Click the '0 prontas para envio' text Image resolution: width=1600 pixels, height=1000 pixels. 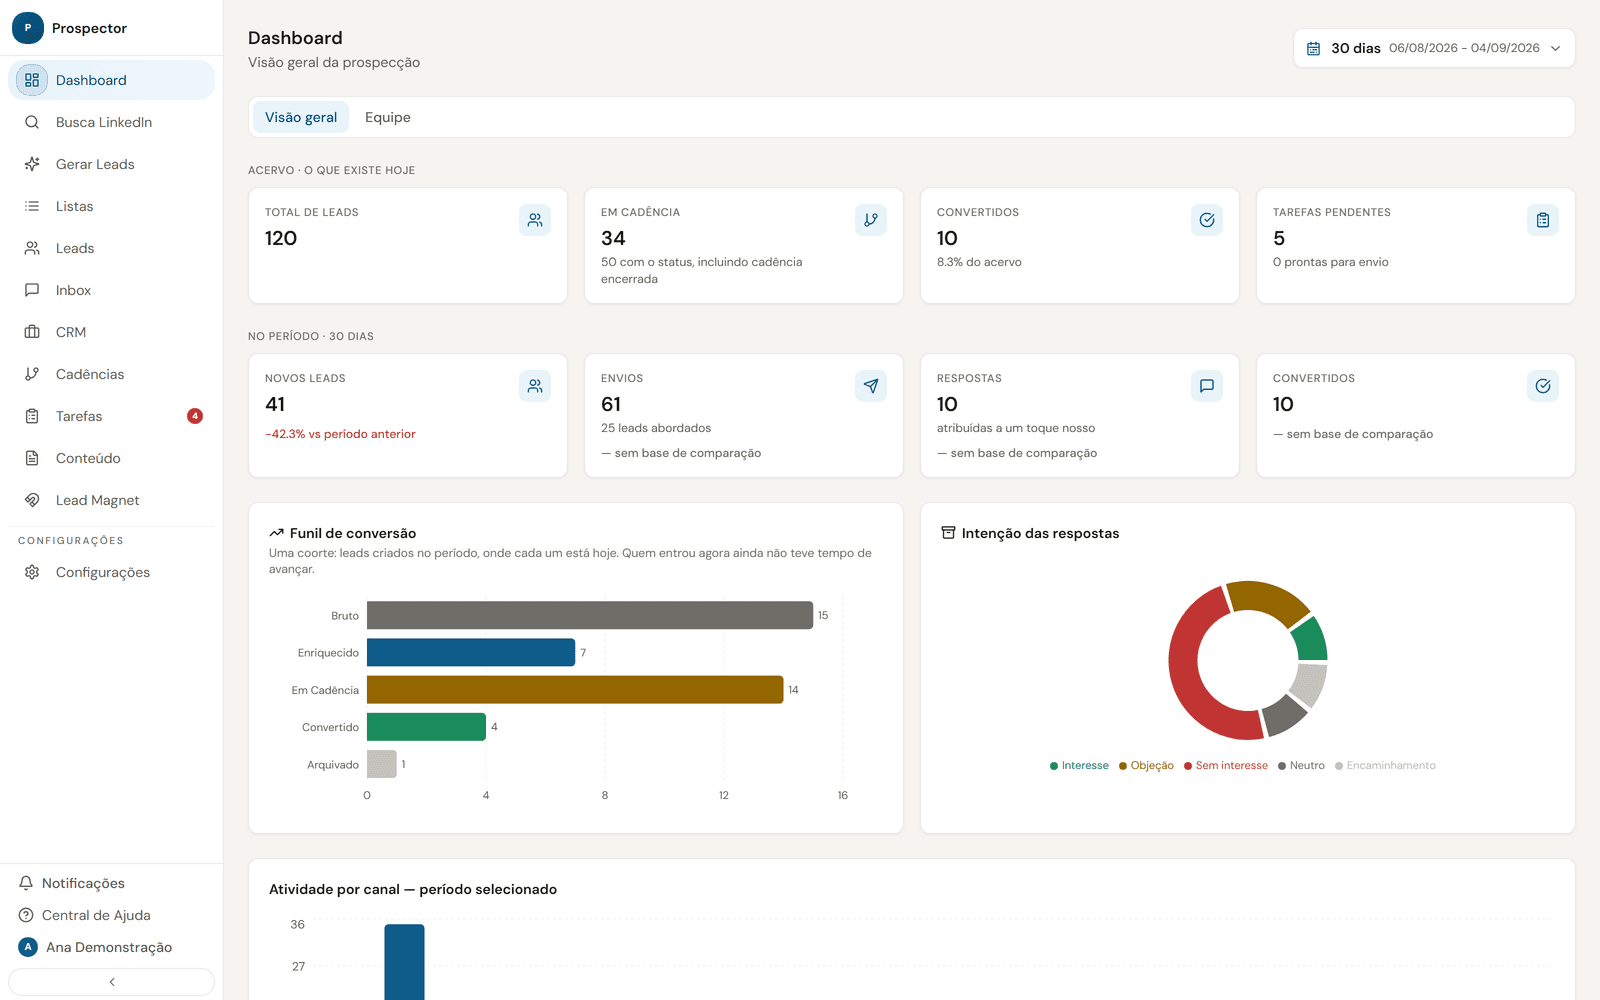(1330, 262)
